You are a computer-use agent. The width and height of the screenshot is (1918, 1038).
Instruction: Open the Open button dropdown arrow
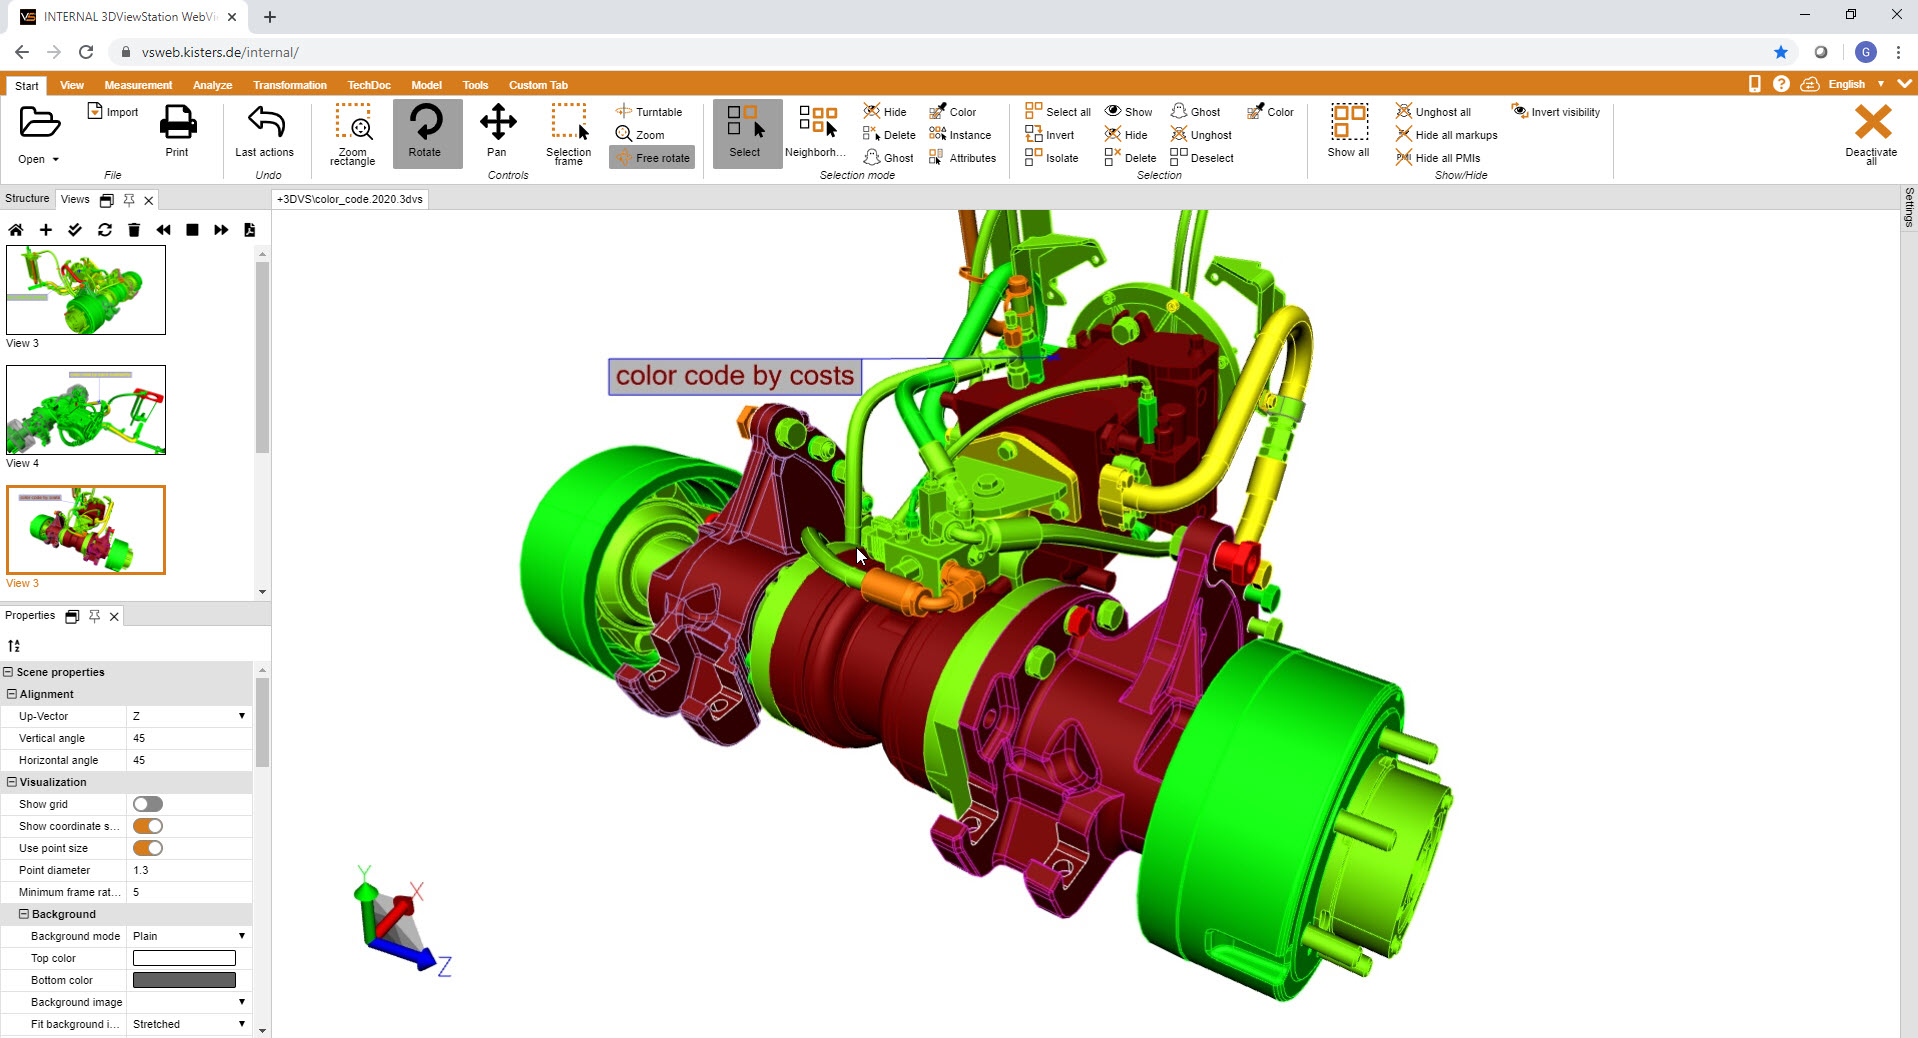tap(56, 160)
